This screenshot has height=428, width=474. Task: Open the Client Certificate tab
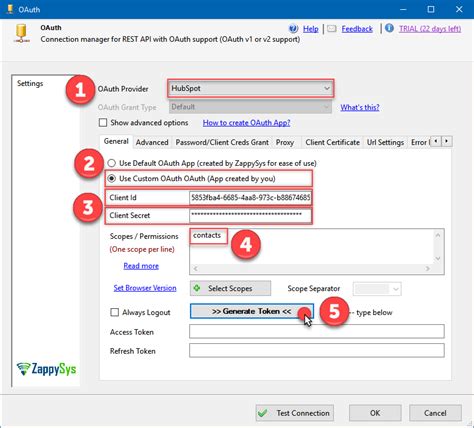332,142
